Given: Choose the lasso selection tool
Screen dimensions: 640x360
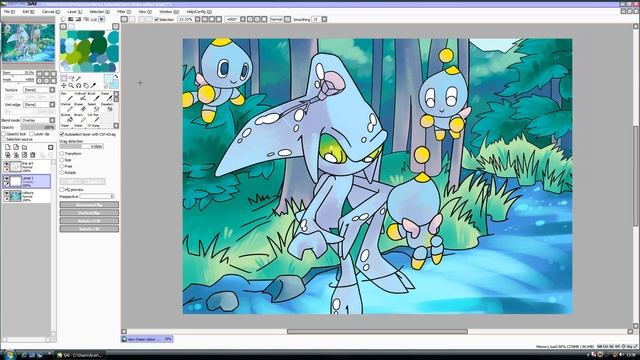Looking at the screenshot, I should pos(71,78).
